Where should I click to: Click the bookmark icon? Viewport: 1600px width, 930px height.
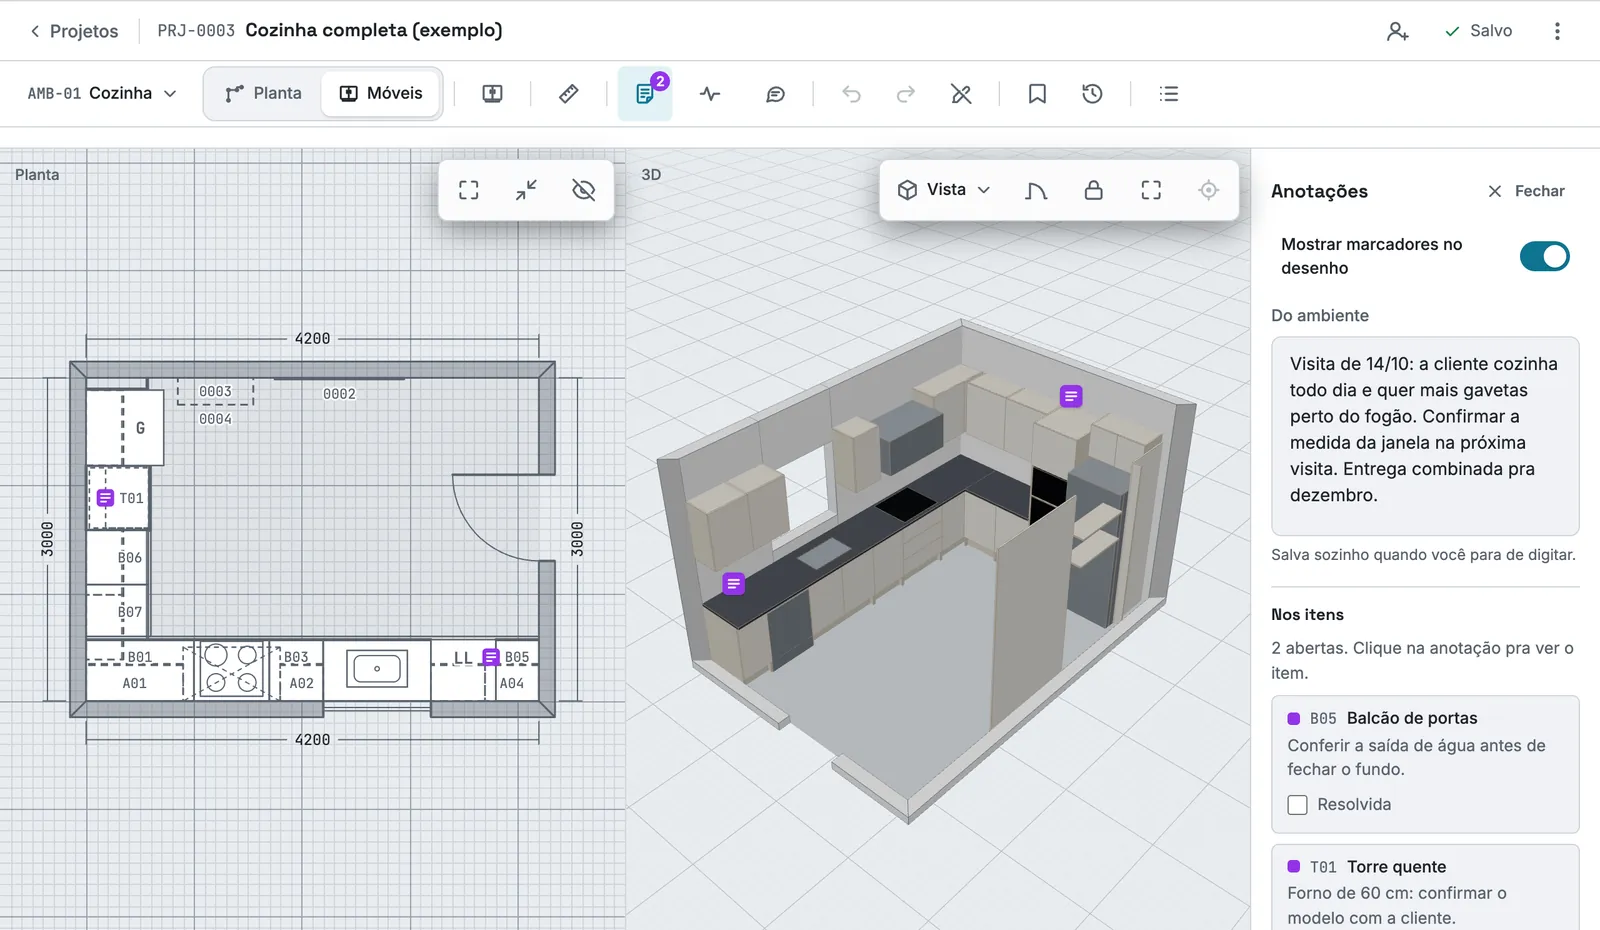1037,94
